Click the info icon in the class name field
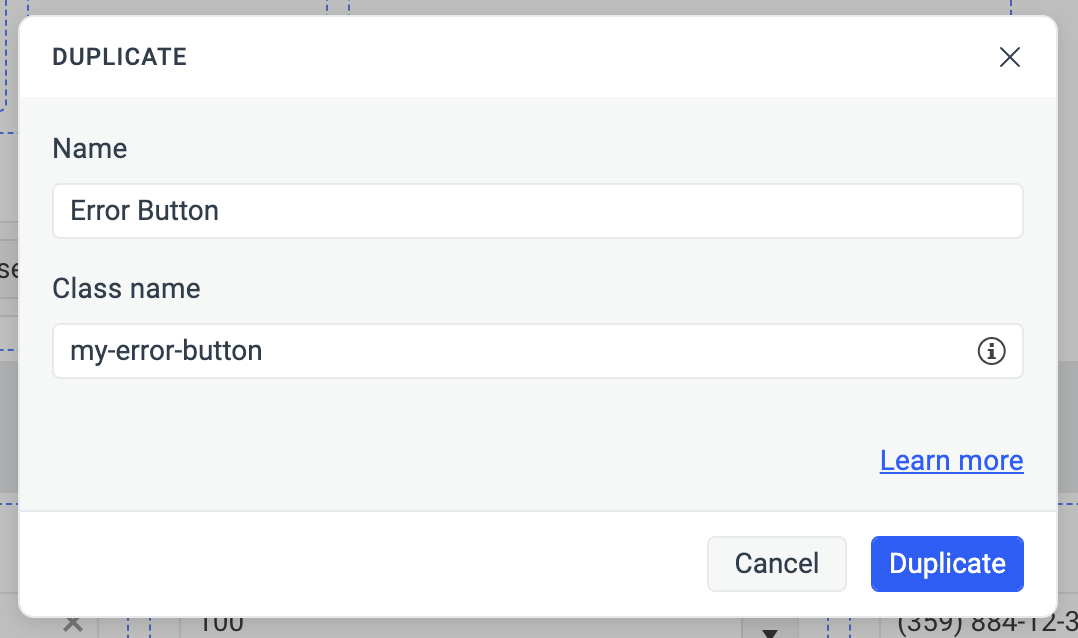1078x638 pixels. coord(991,351)
